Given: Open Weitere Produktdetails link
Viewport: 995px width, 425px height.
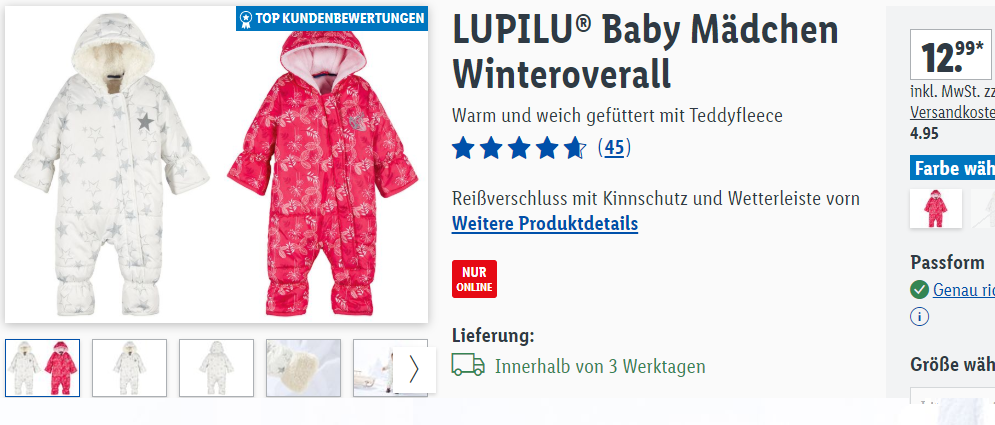Looking at the screenshot, I should [544, 223].
